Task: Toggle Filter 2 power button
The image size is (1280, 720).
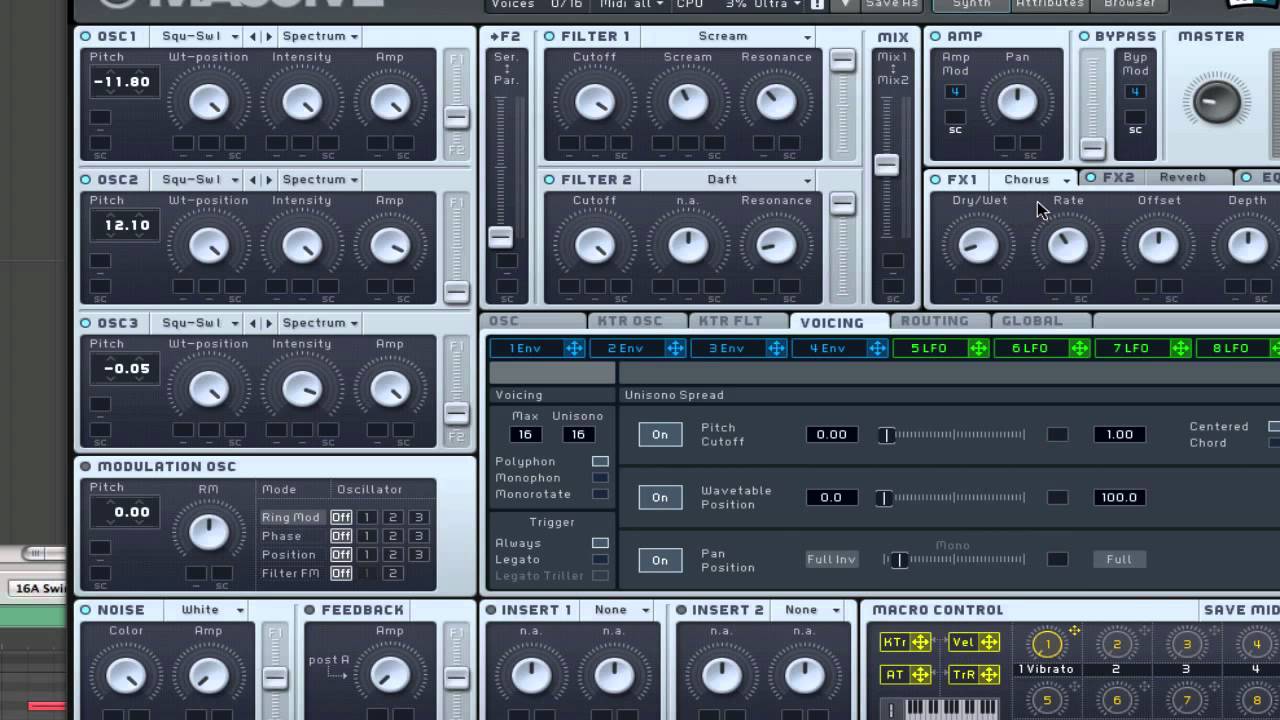Action: [550, 180]
